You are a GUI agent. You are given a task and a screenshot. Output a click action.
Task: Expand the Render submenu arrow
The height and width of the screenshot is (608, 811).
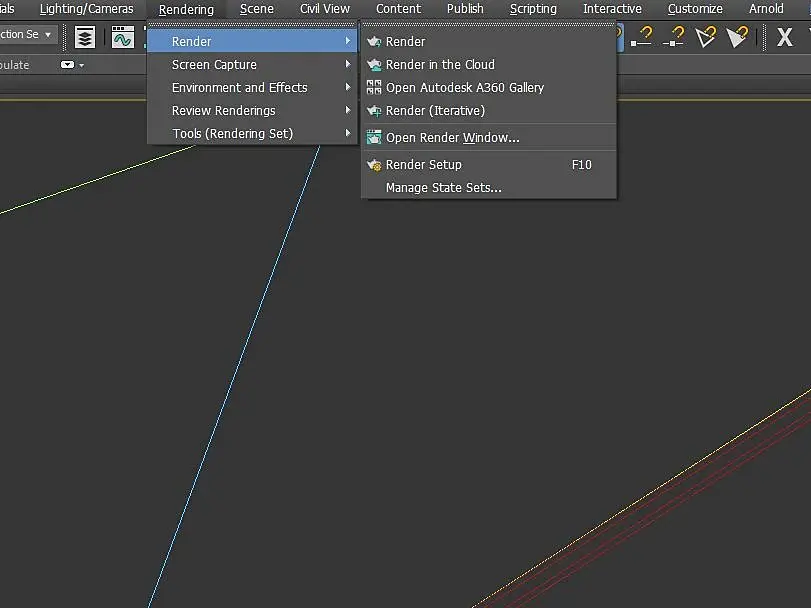(348, 41)
